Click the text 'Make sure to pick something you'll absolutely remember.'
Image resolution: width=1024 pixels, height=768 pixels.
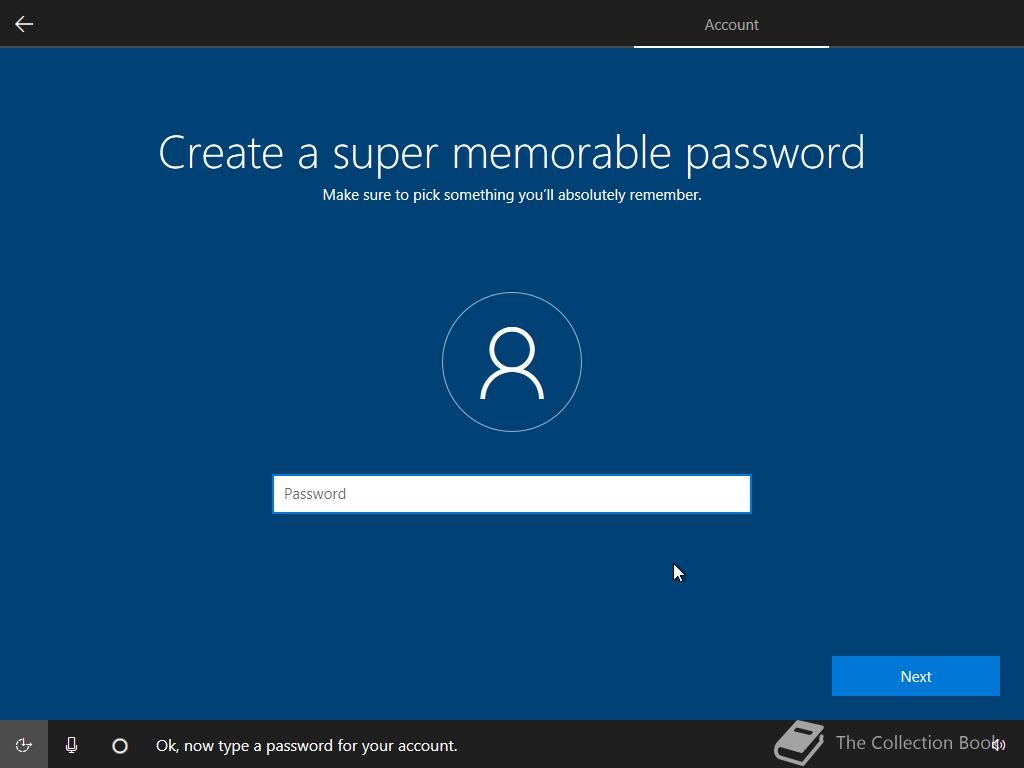click(x=512, y=195)
